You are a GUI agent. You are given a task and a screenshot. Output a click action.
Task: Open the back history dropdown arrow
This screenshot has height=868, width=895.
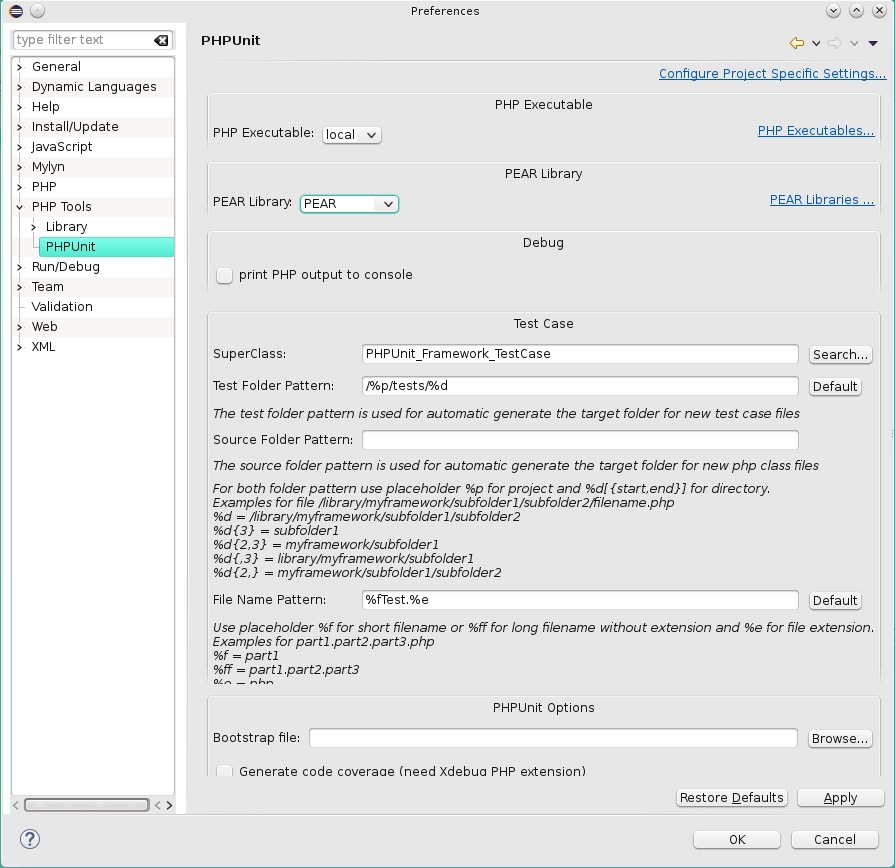click(x=816, y=43)
